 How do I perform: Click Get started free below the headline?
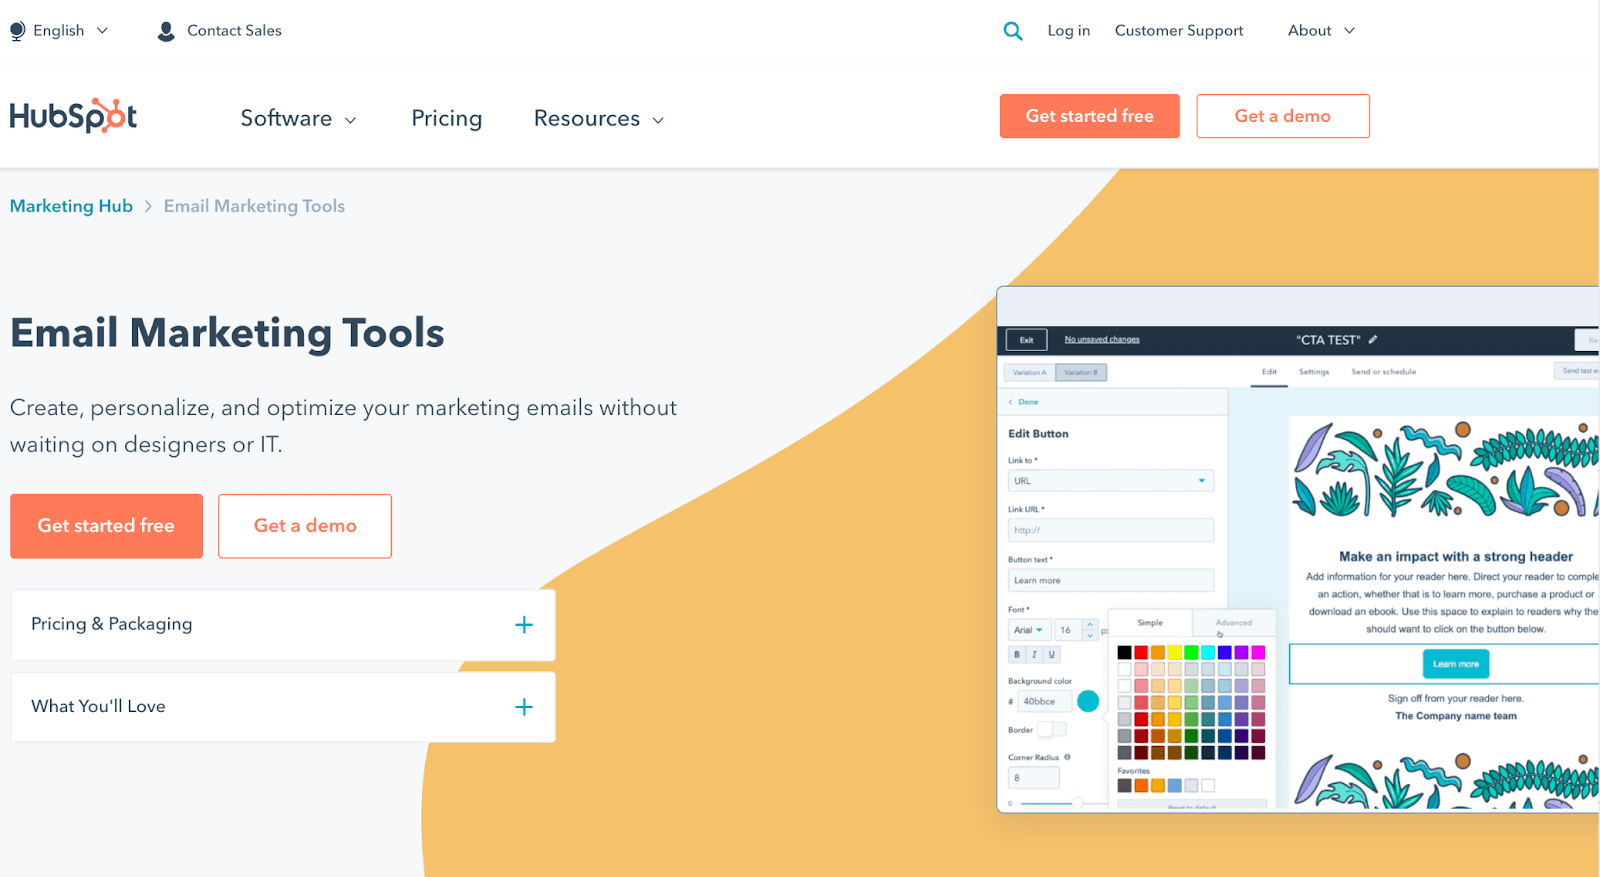(x=107, y=526)
